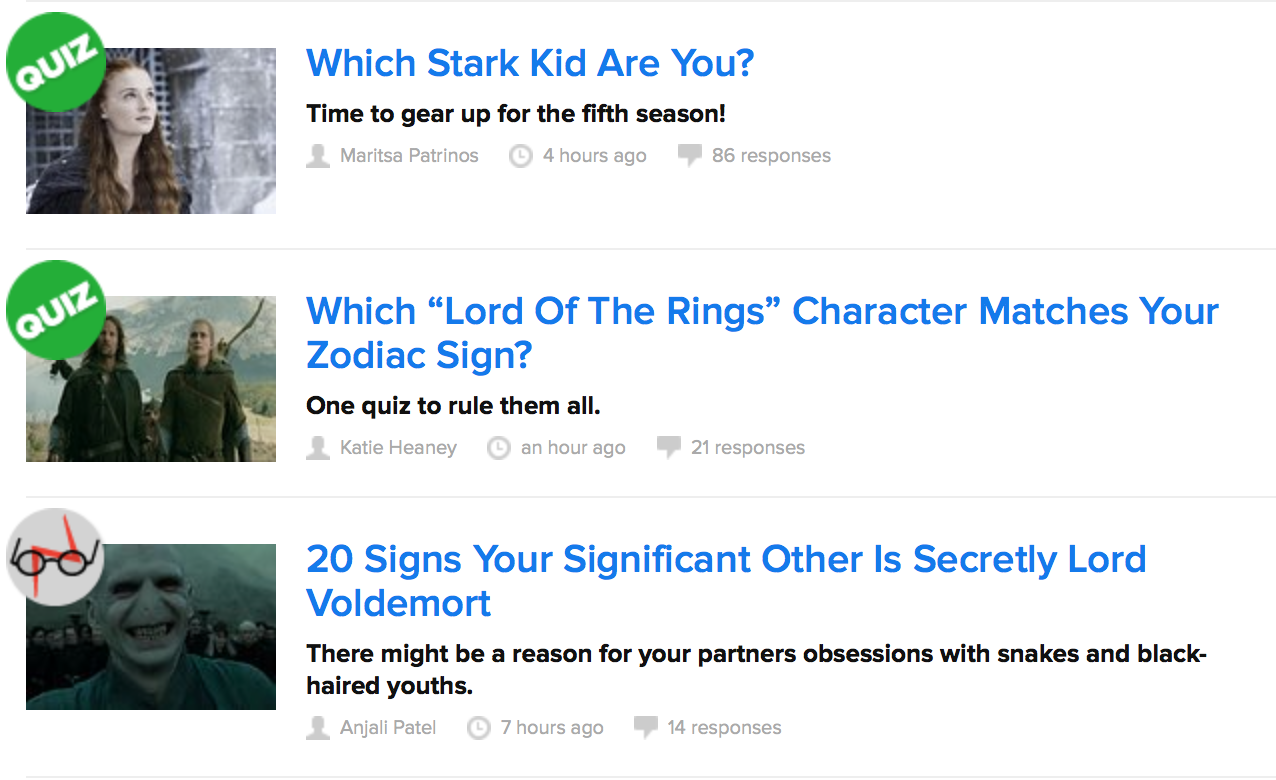Visit author Maritsa Patrinos's profile
This screenshot has width=1276, height=780.
(x=409, y=156)
